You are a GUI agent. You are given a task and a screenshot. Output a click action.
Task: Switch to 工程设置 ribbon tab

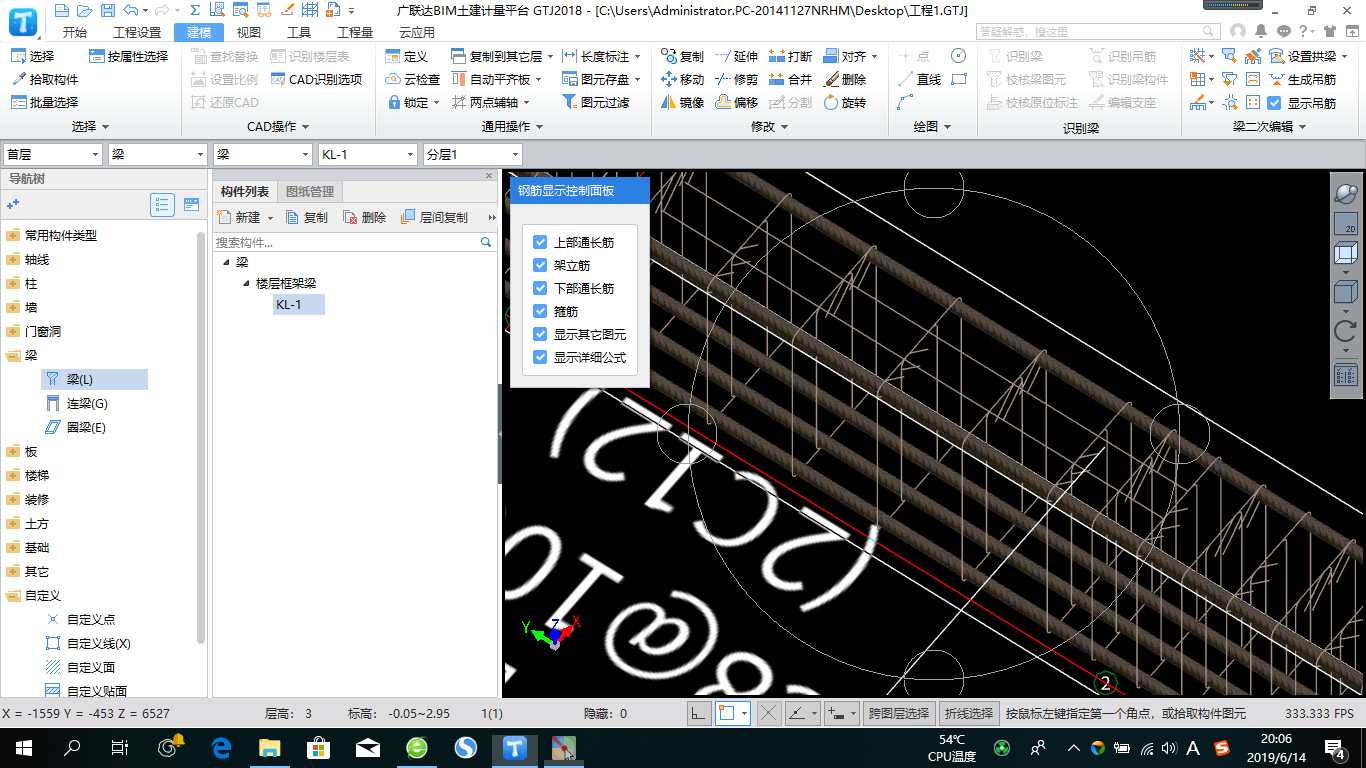[137, 32]
